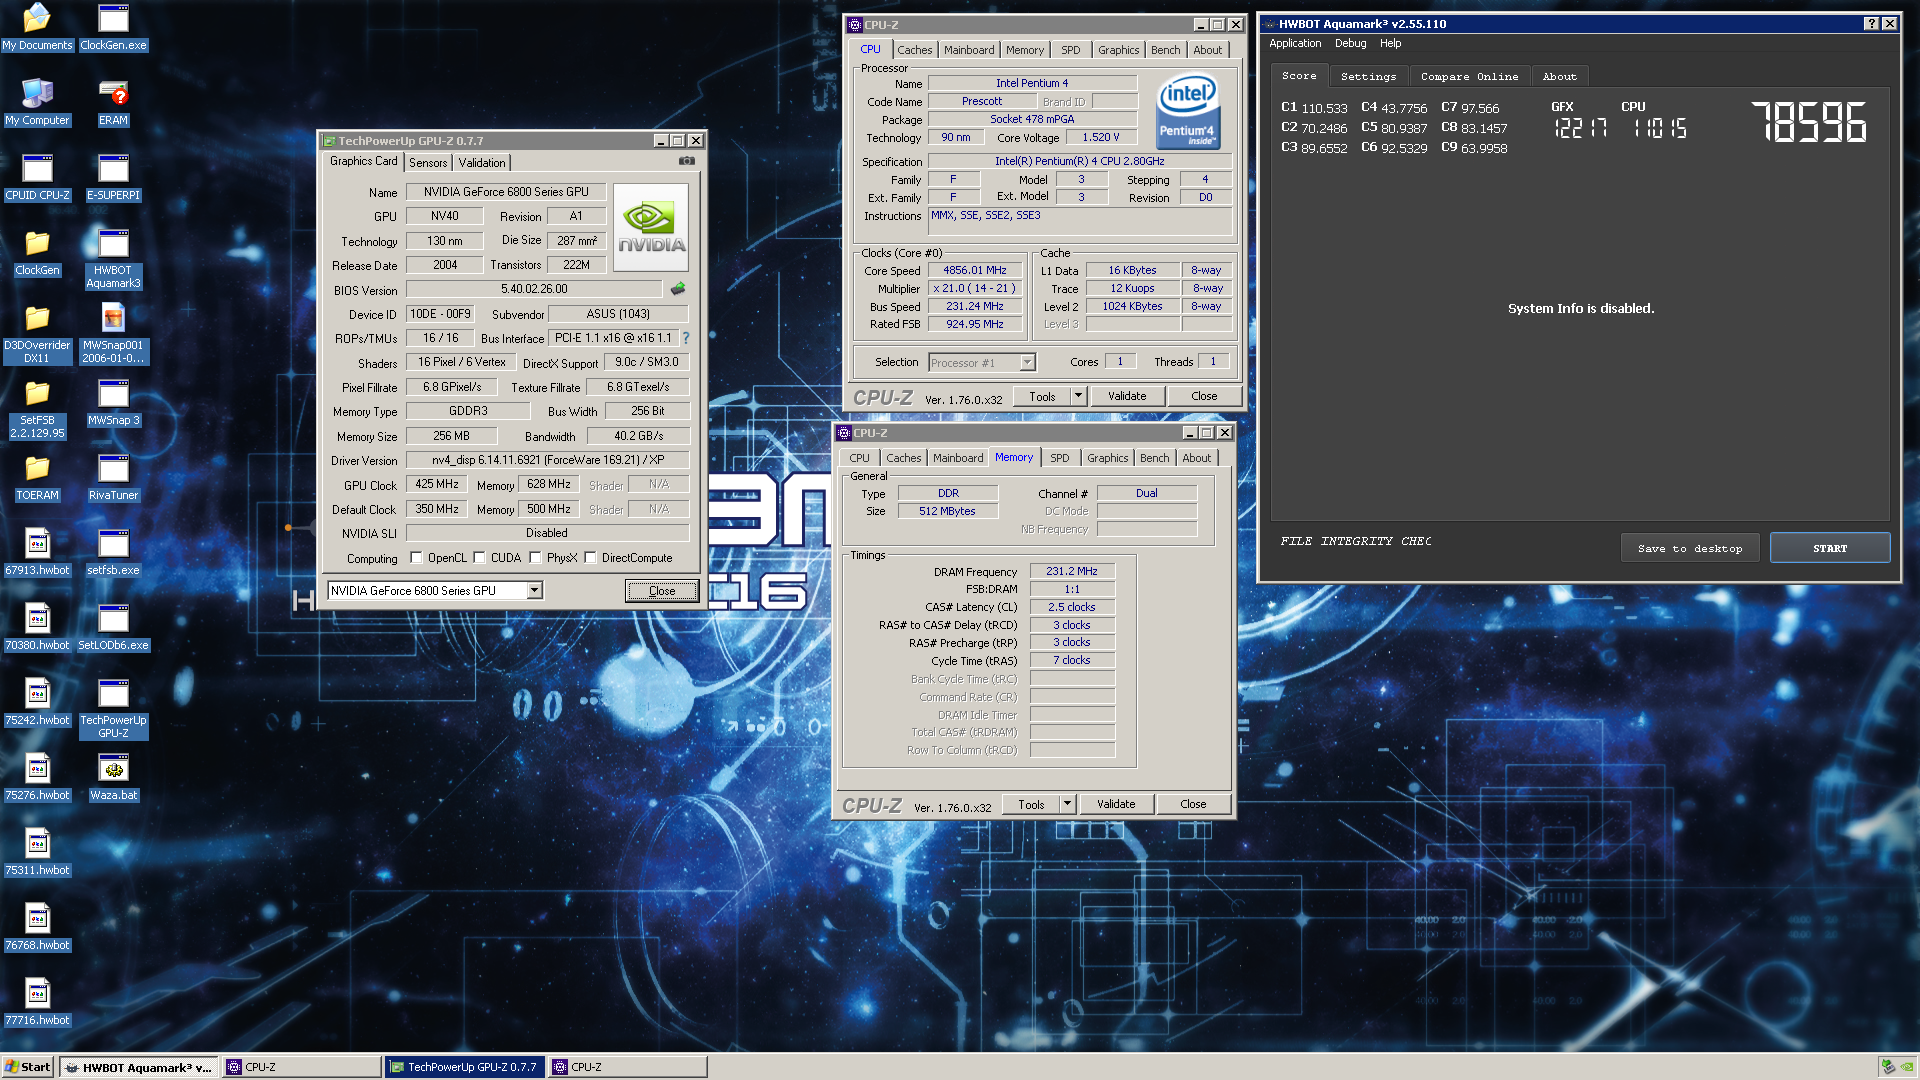Open the My Documents desktop icon
The image size is (1920, 1080).
coord(37,26)
